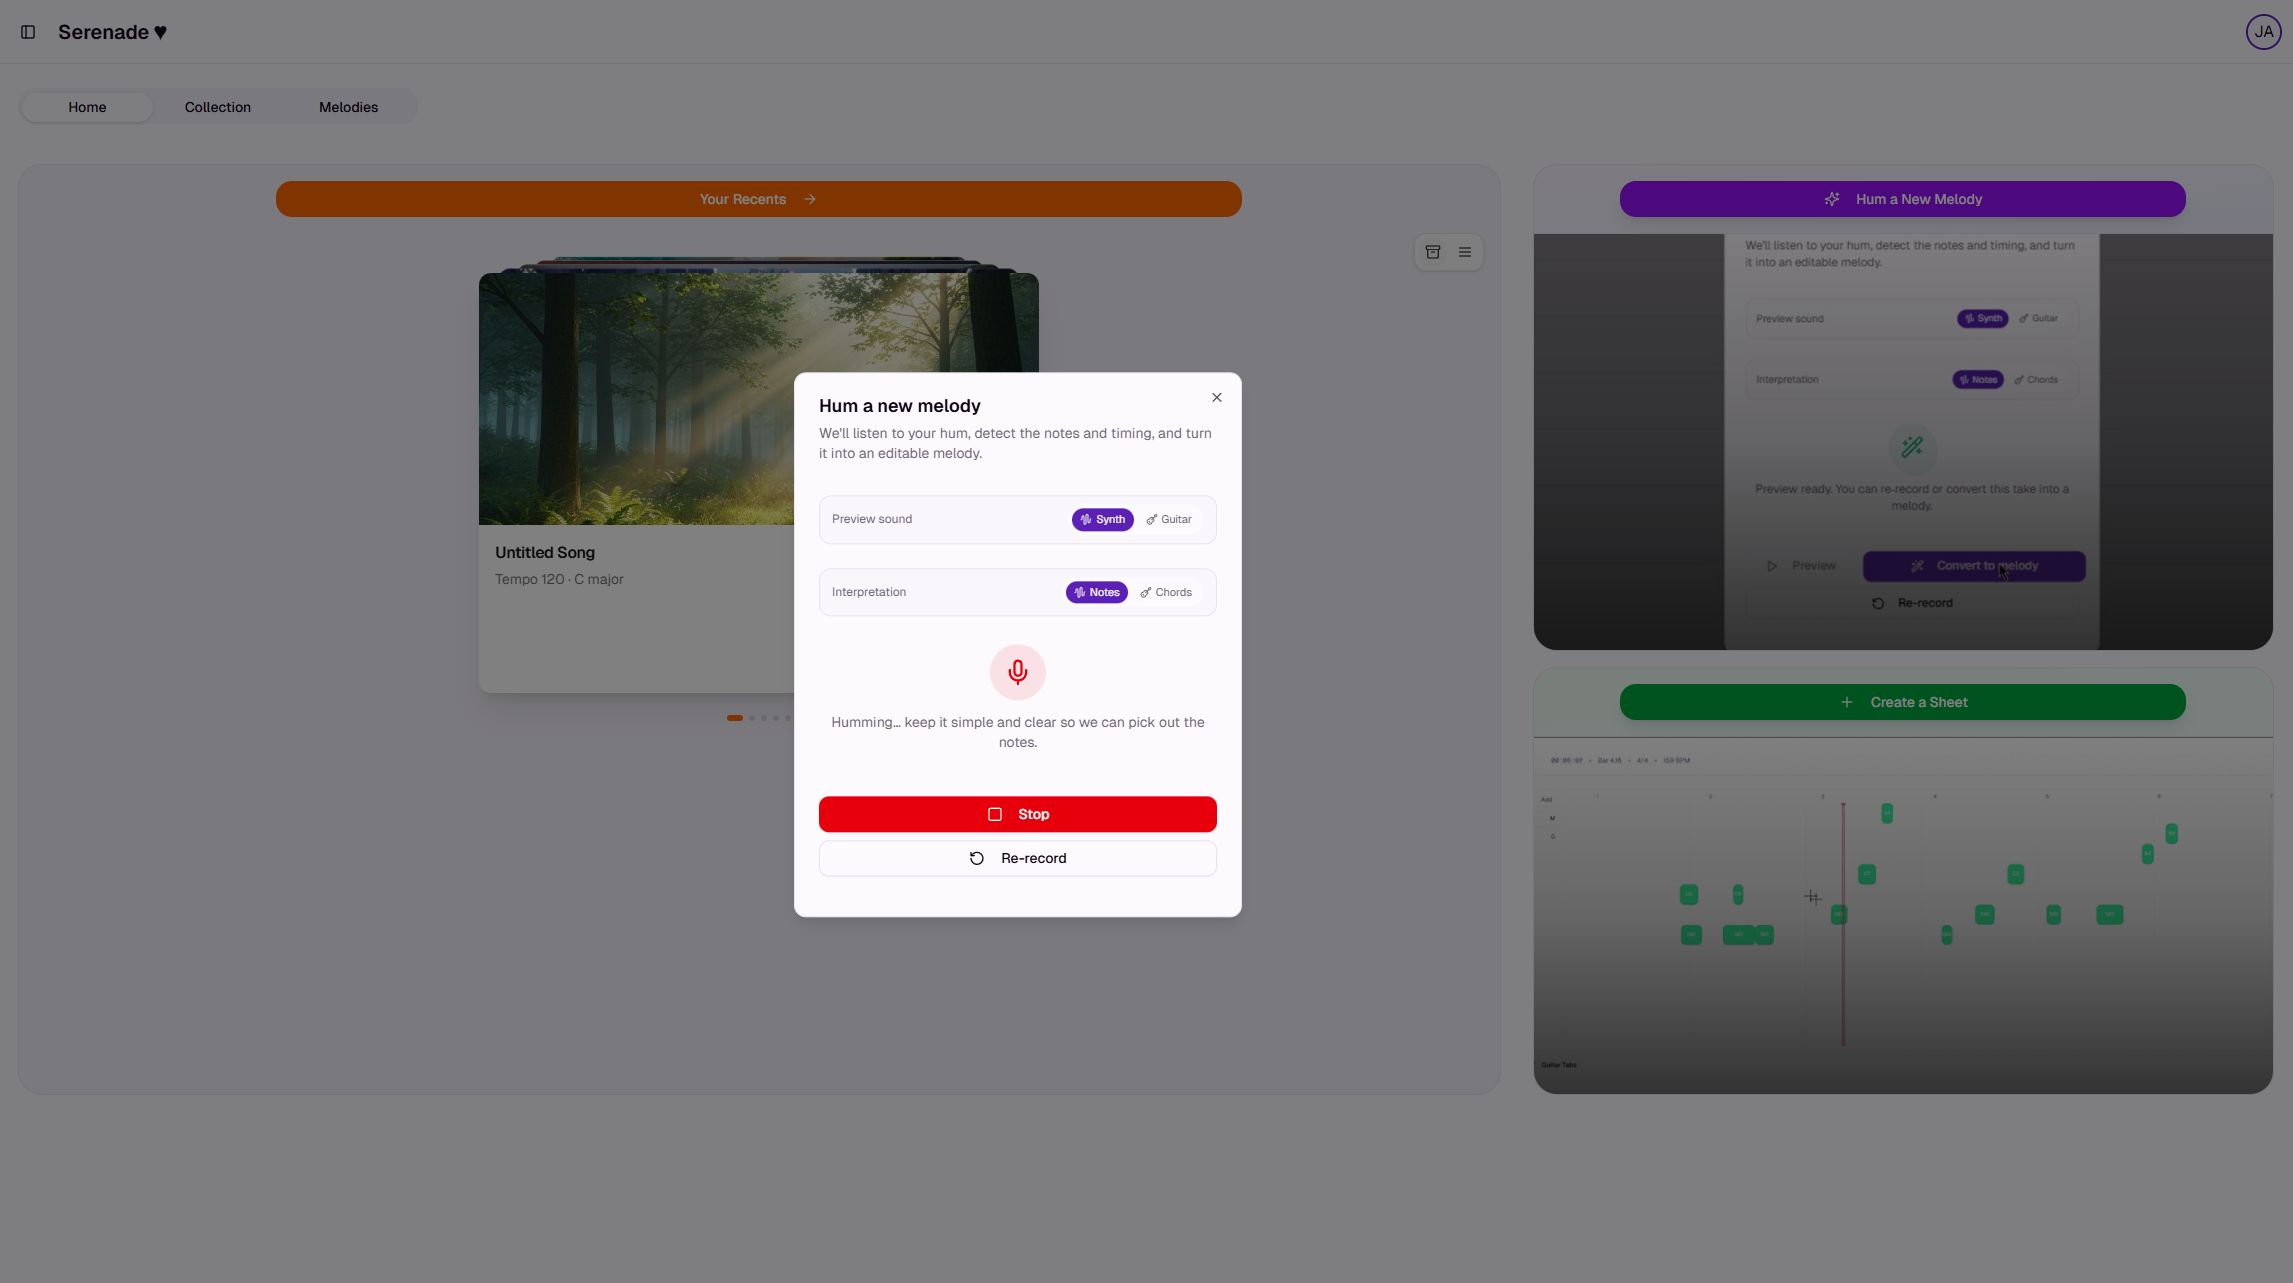Click the list view icon
2293x1283 pixels.
click(x=1464, y=252)
